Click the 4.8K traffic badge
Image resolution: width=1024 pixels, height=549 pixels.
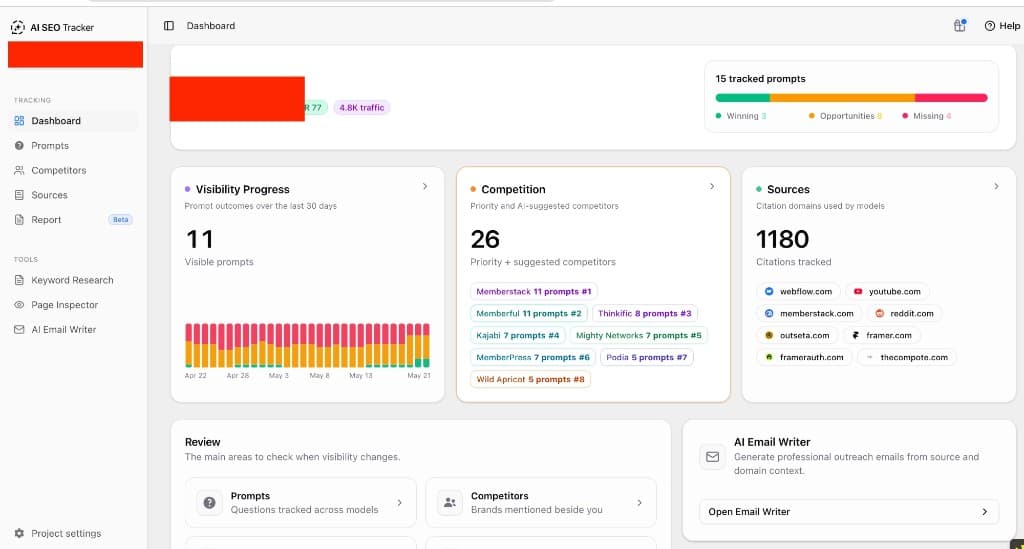pos(362,108)
